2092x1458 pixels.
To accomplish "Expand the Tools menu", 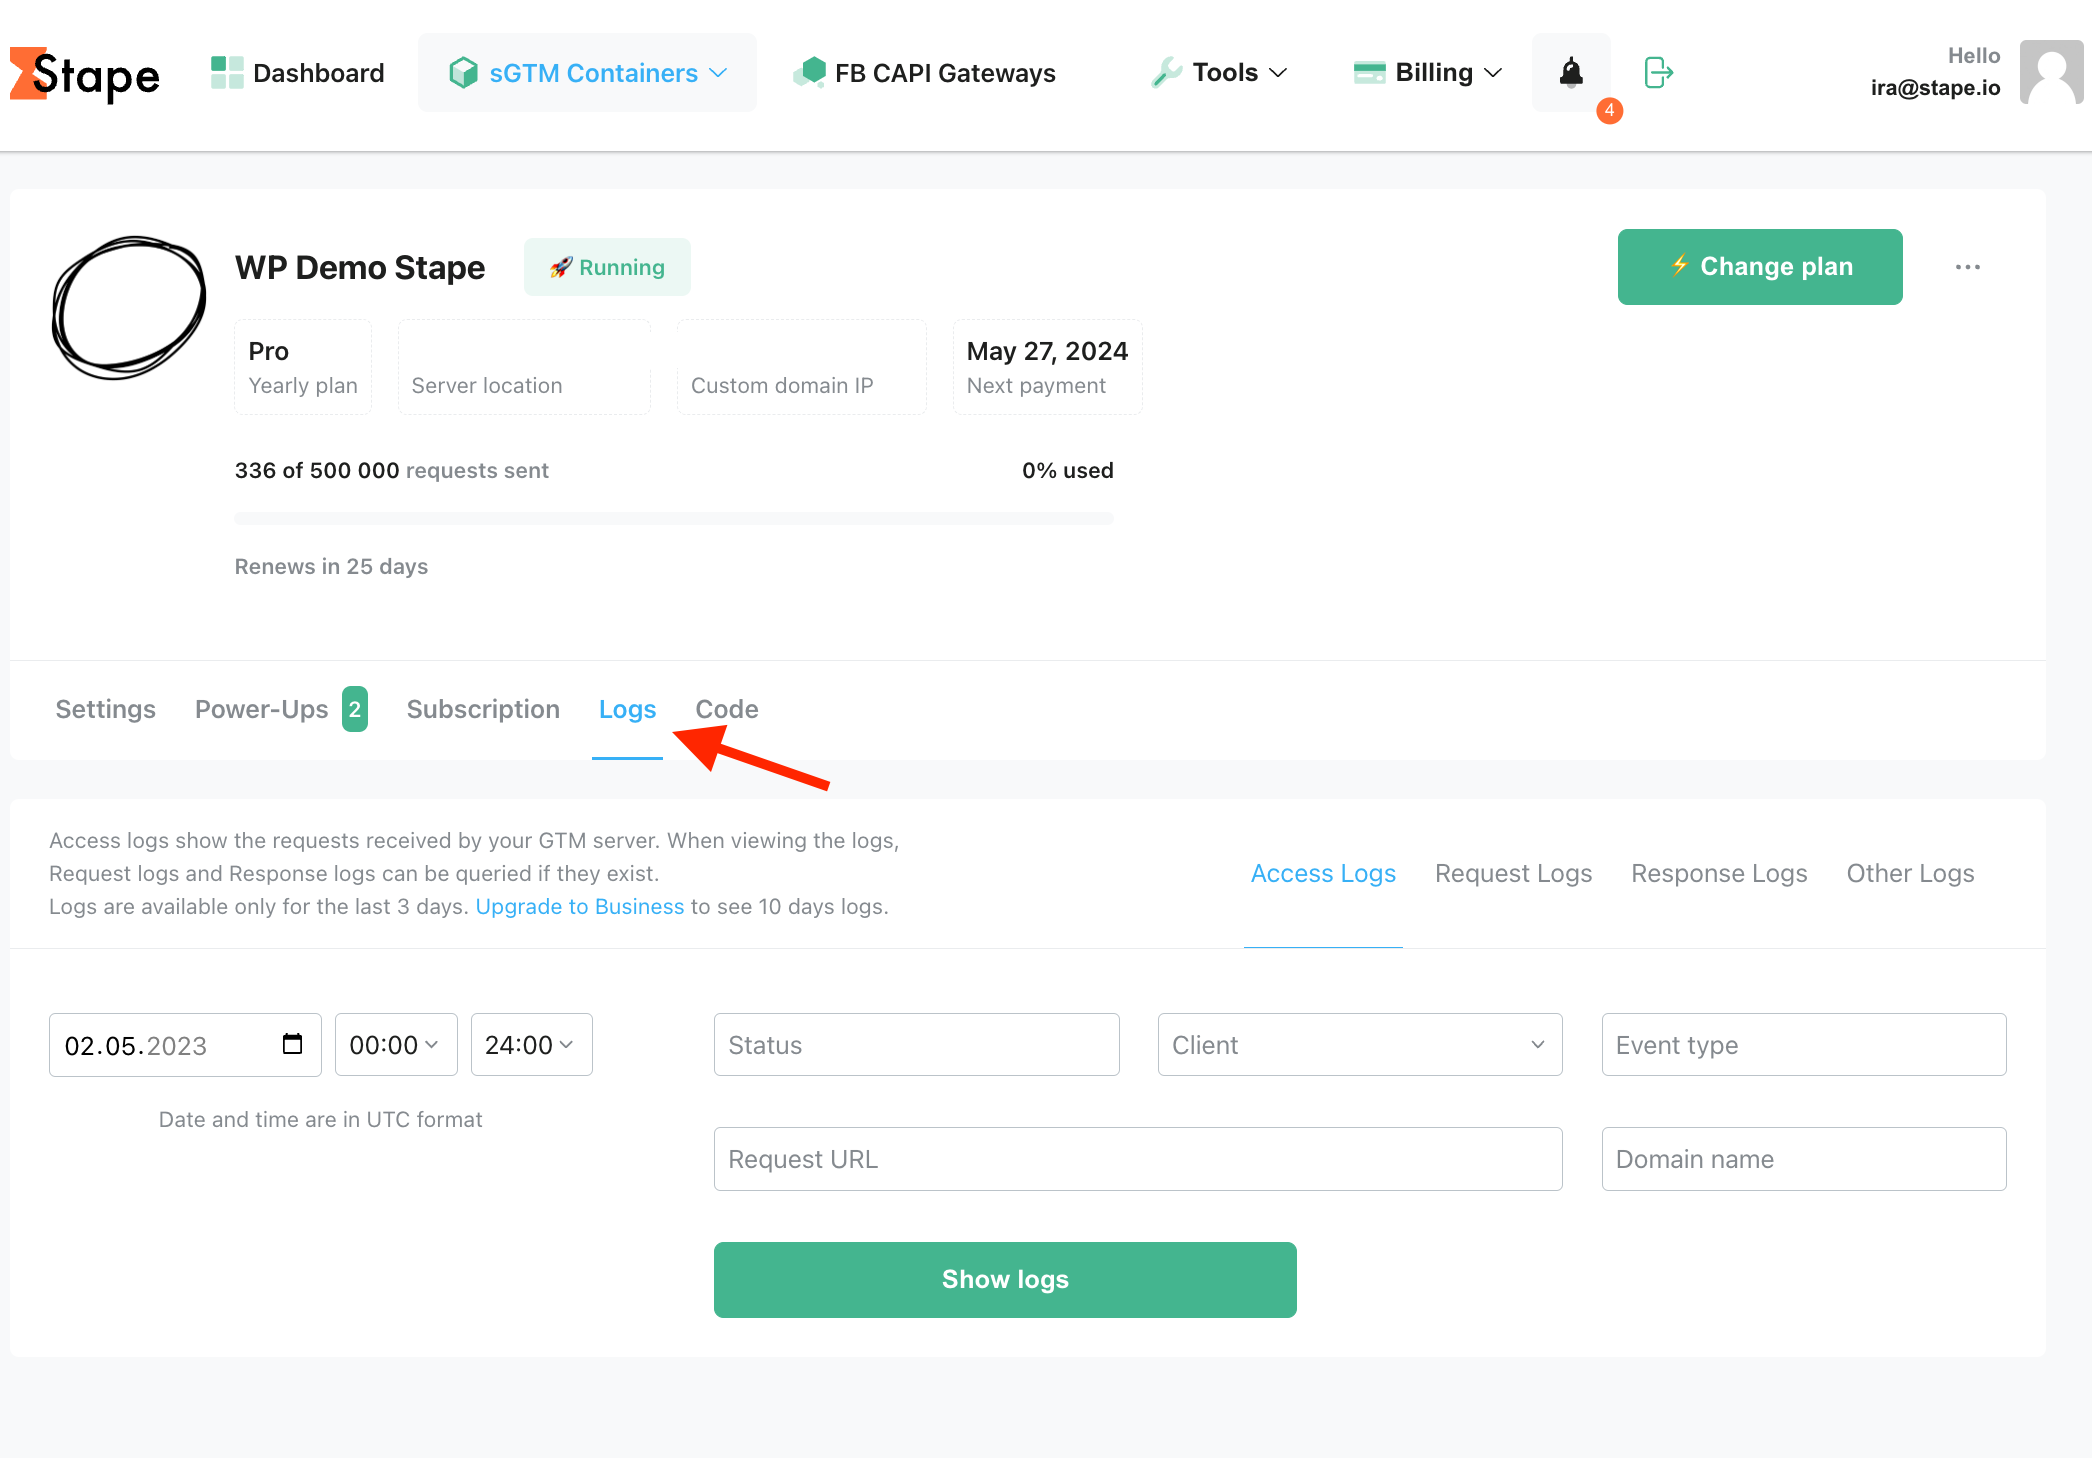I will coord(1219,72).
